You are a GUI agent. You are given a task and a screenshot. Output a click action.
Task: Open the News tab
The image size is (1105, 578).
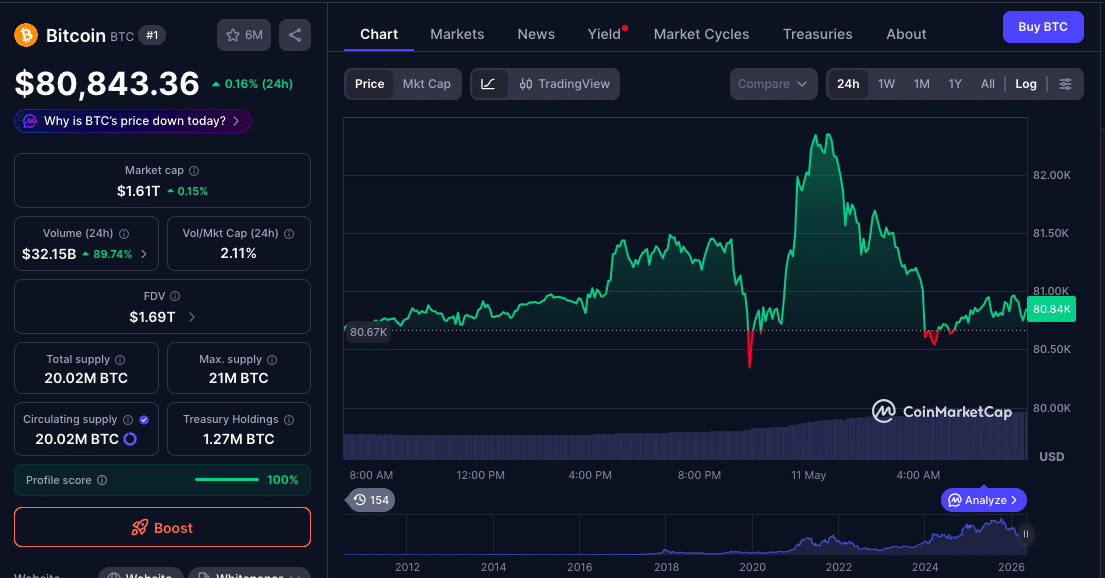[536, 34]
